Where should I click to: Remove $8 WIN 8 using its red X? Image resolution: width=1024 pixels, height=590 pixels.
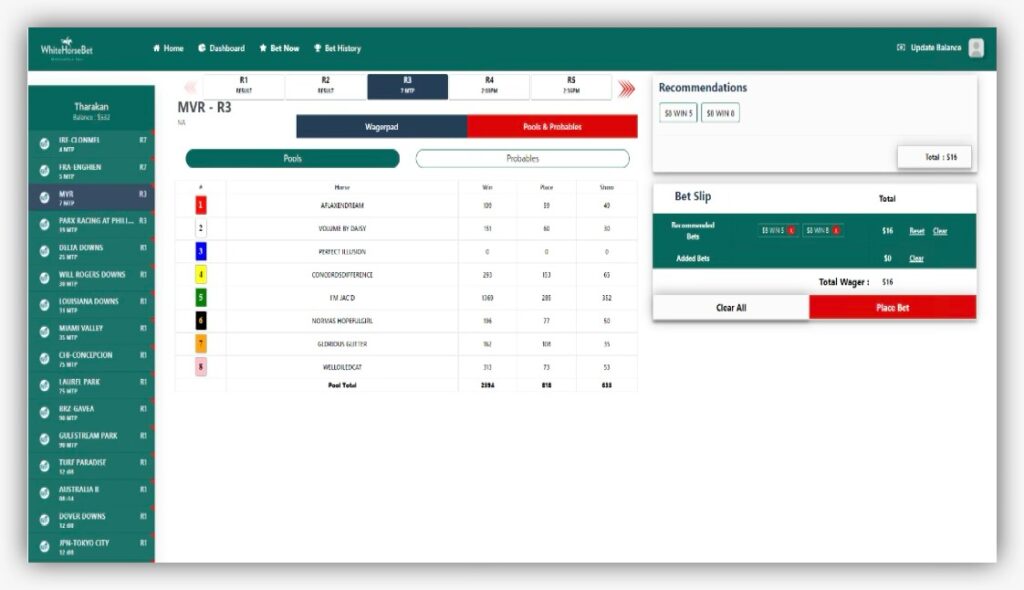point(836,231)
